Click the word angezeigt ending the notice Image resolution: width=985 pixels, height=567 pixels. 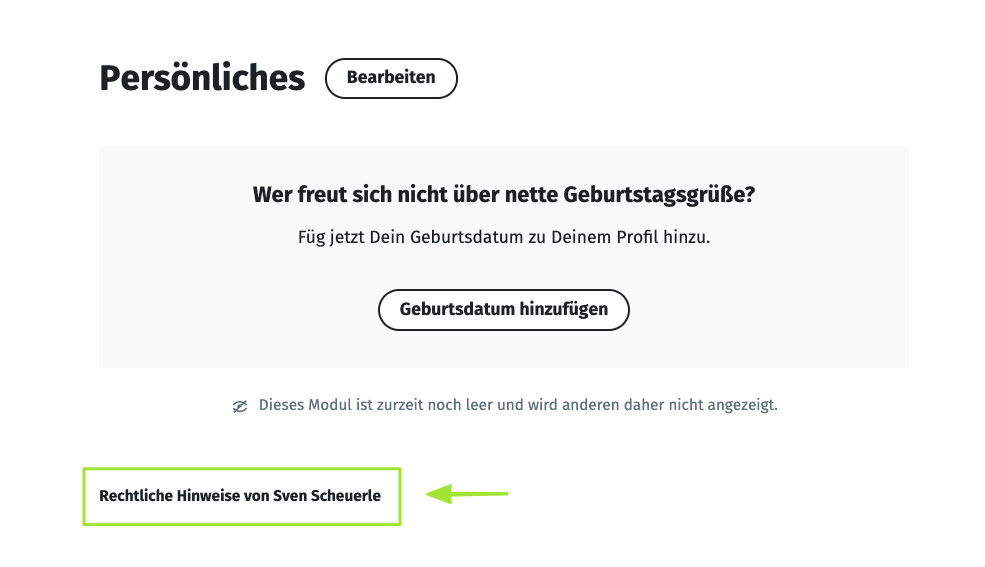pos(738,405)
